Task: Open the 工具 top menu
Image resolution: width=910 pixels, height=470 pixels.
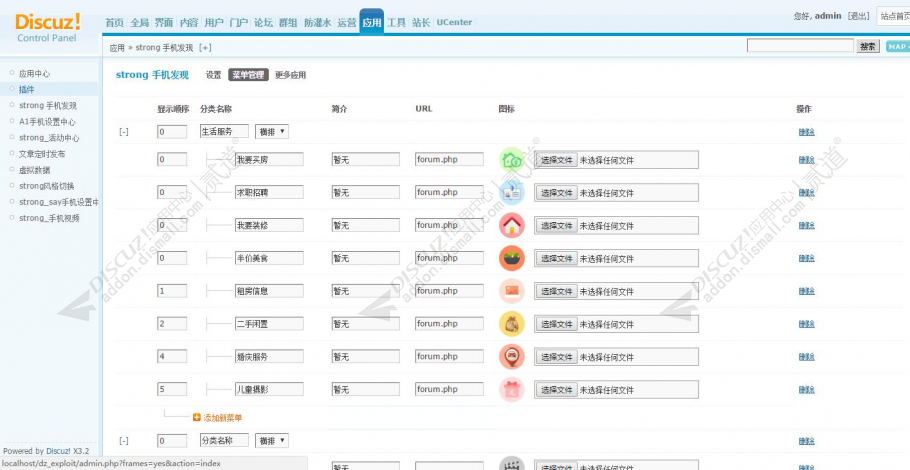Action: point(396,23)
